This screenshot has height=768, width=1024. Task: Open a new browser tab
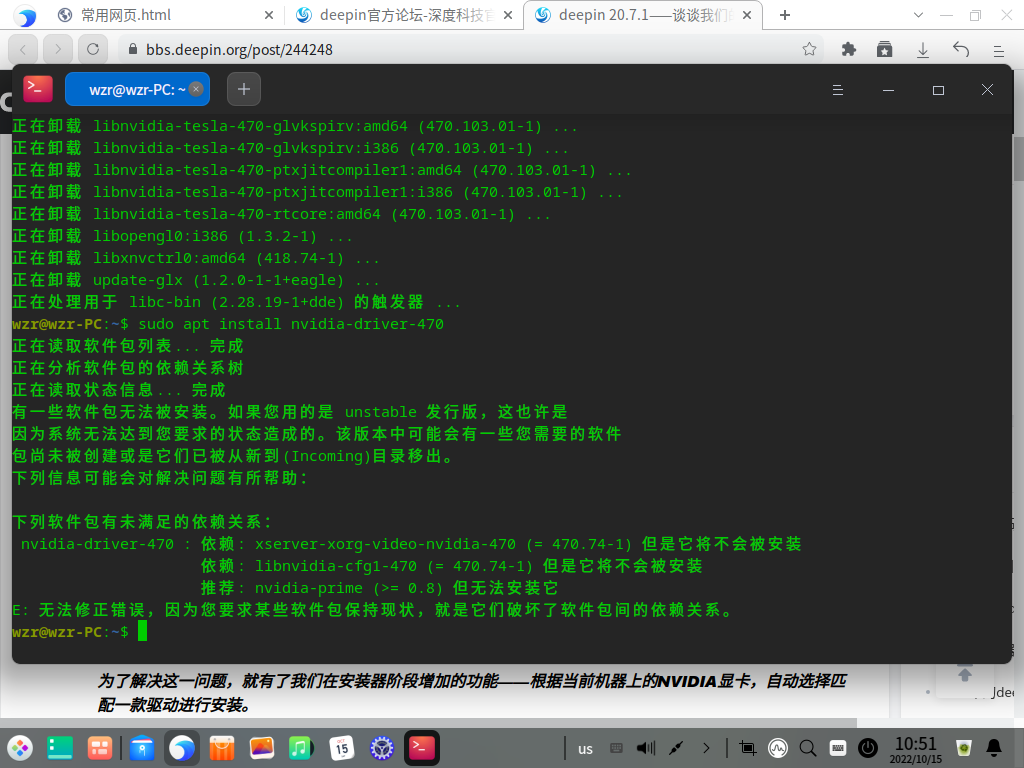click(785, 15)
